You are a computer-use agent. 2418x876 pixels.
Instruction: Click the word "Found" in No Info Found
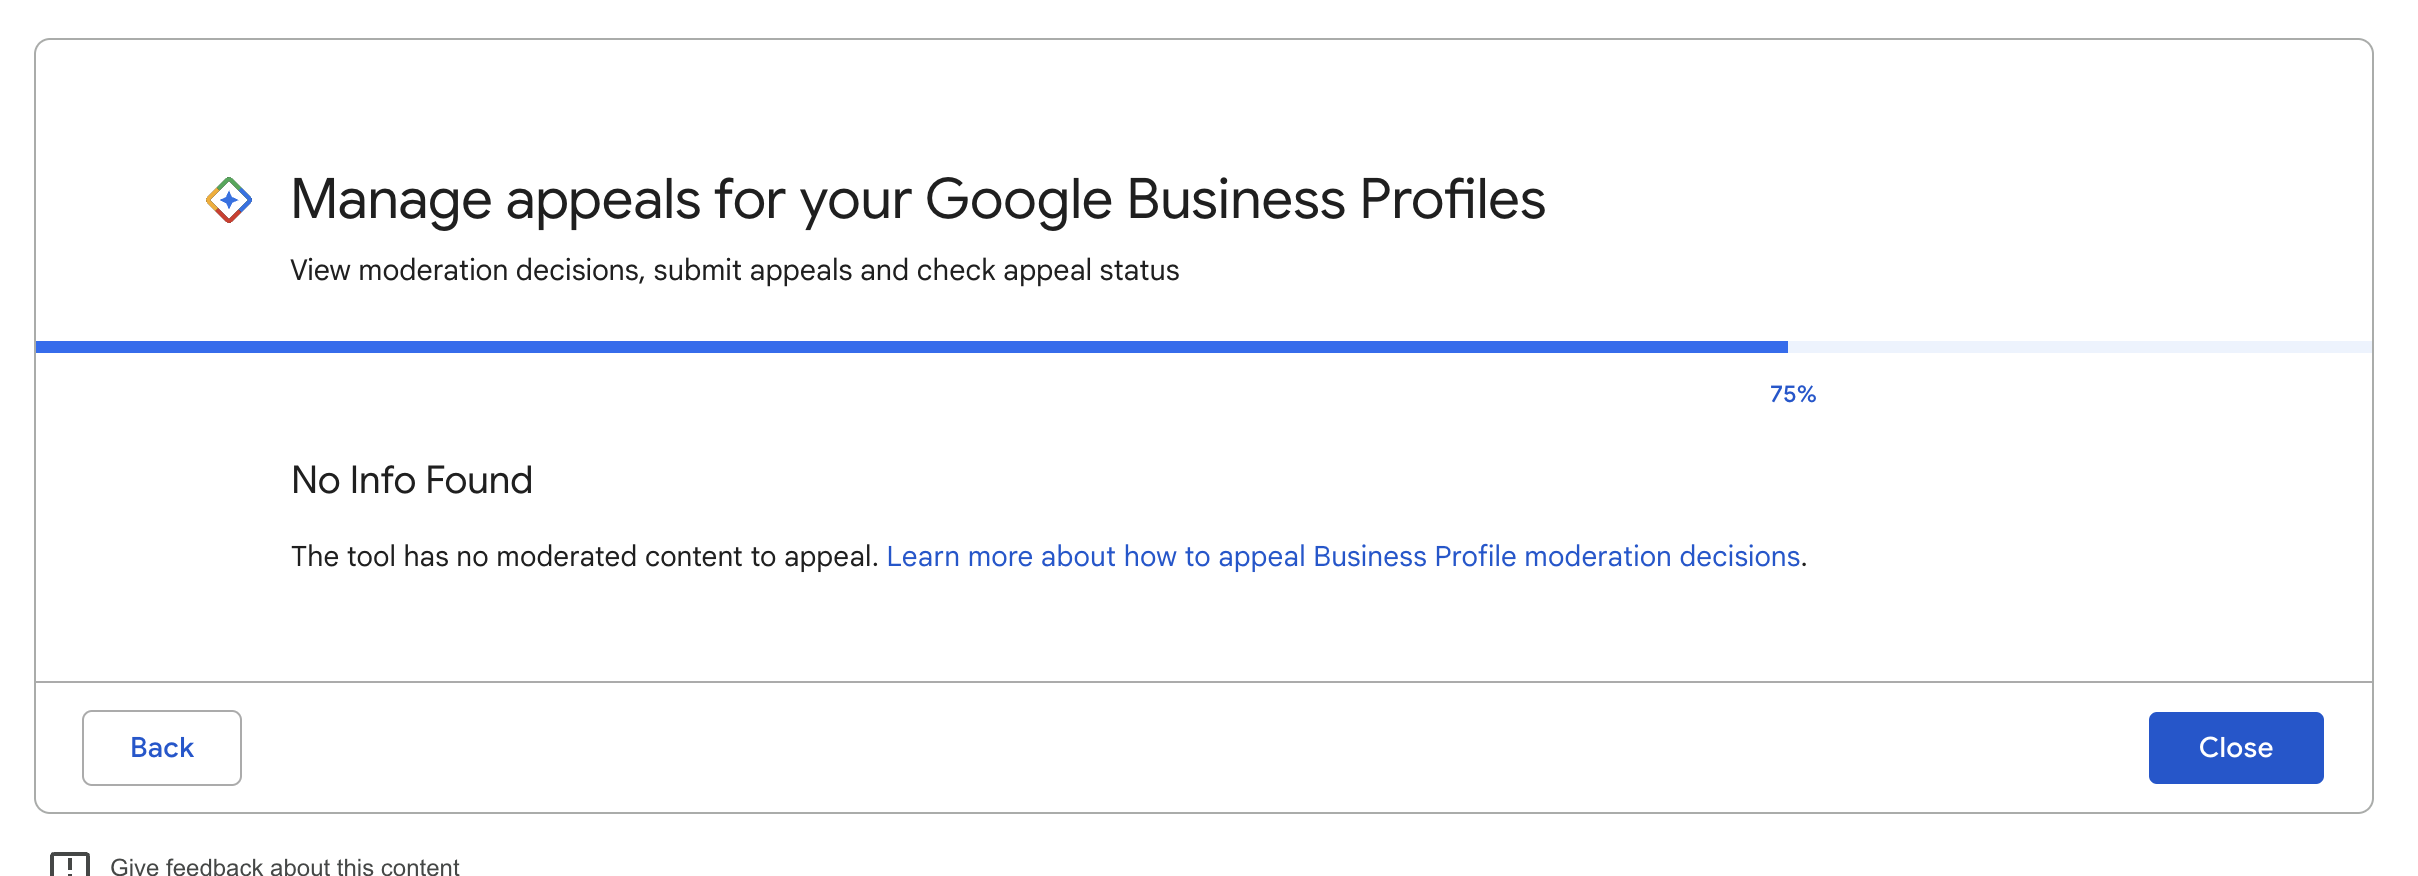tap(478, 480)
